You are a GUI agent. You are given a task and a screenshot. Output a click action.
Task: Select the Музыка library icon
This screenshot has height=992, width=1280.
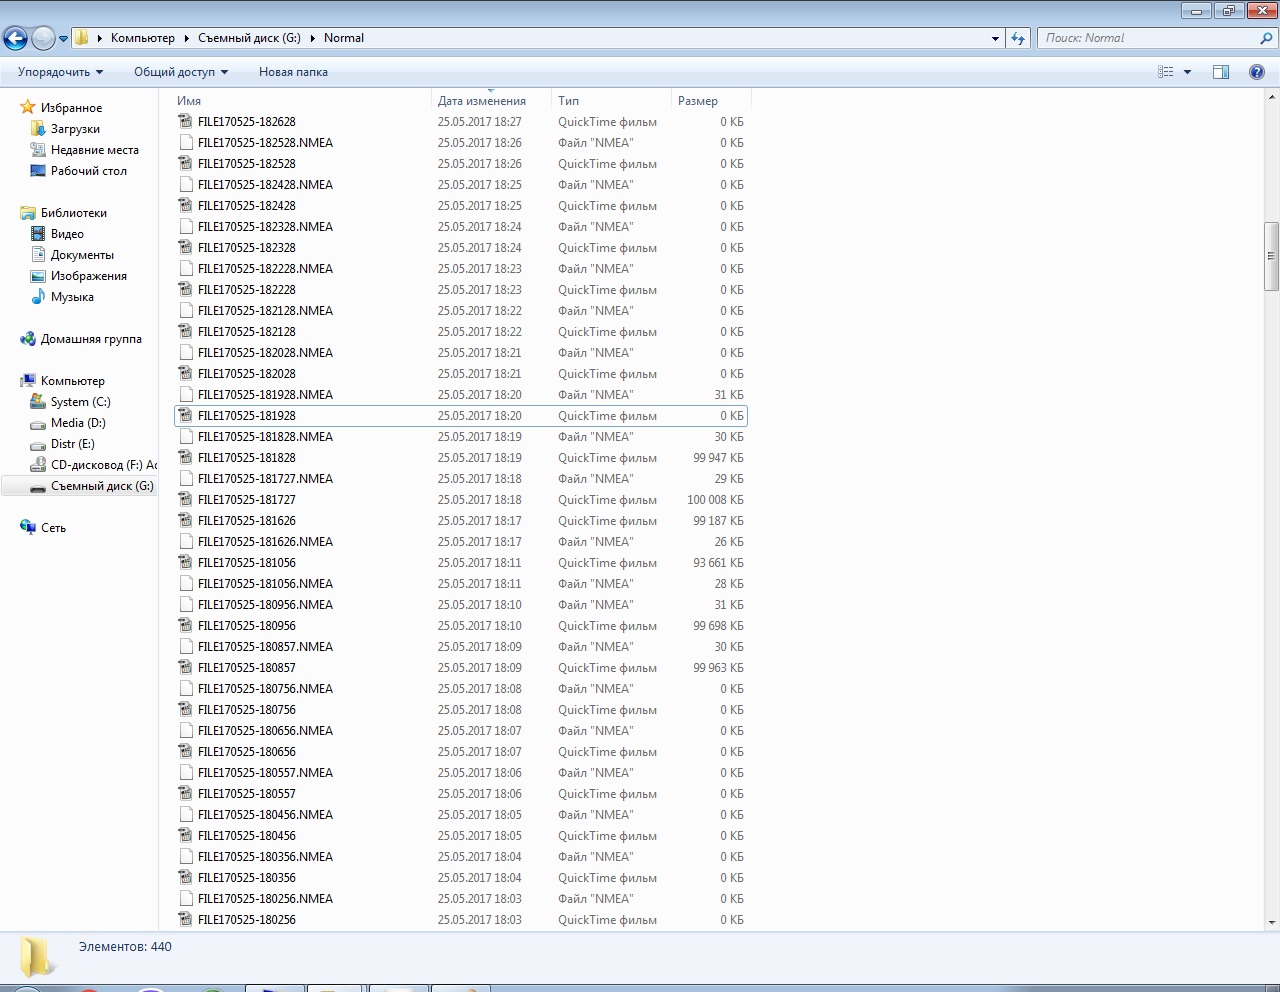point(38,297)
